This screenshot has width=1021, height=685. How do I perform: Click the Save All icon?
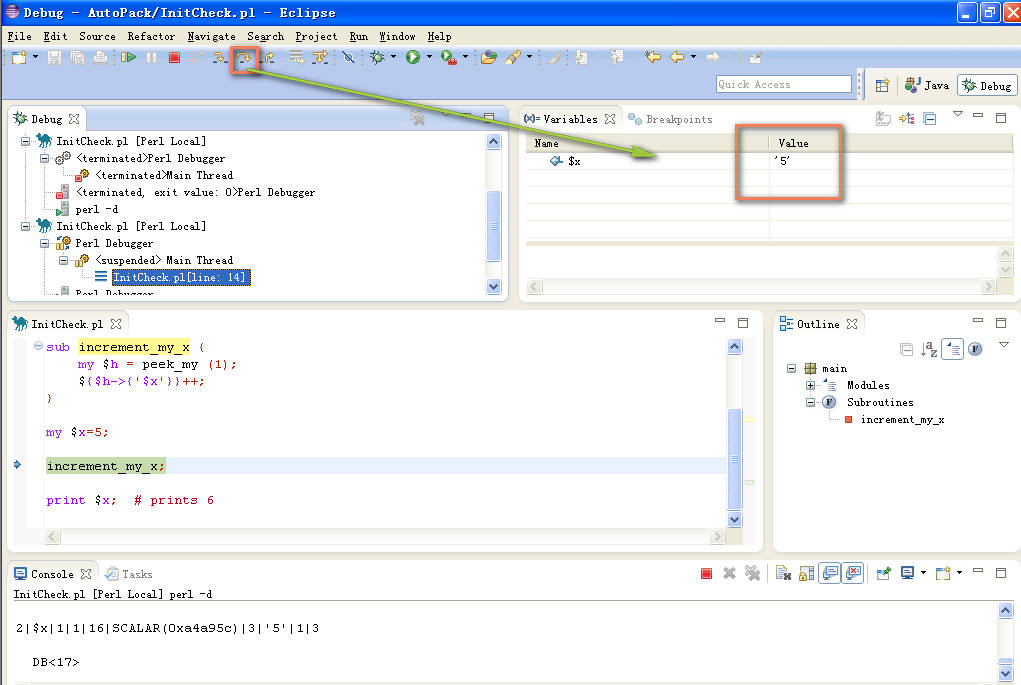pos(77,57)
